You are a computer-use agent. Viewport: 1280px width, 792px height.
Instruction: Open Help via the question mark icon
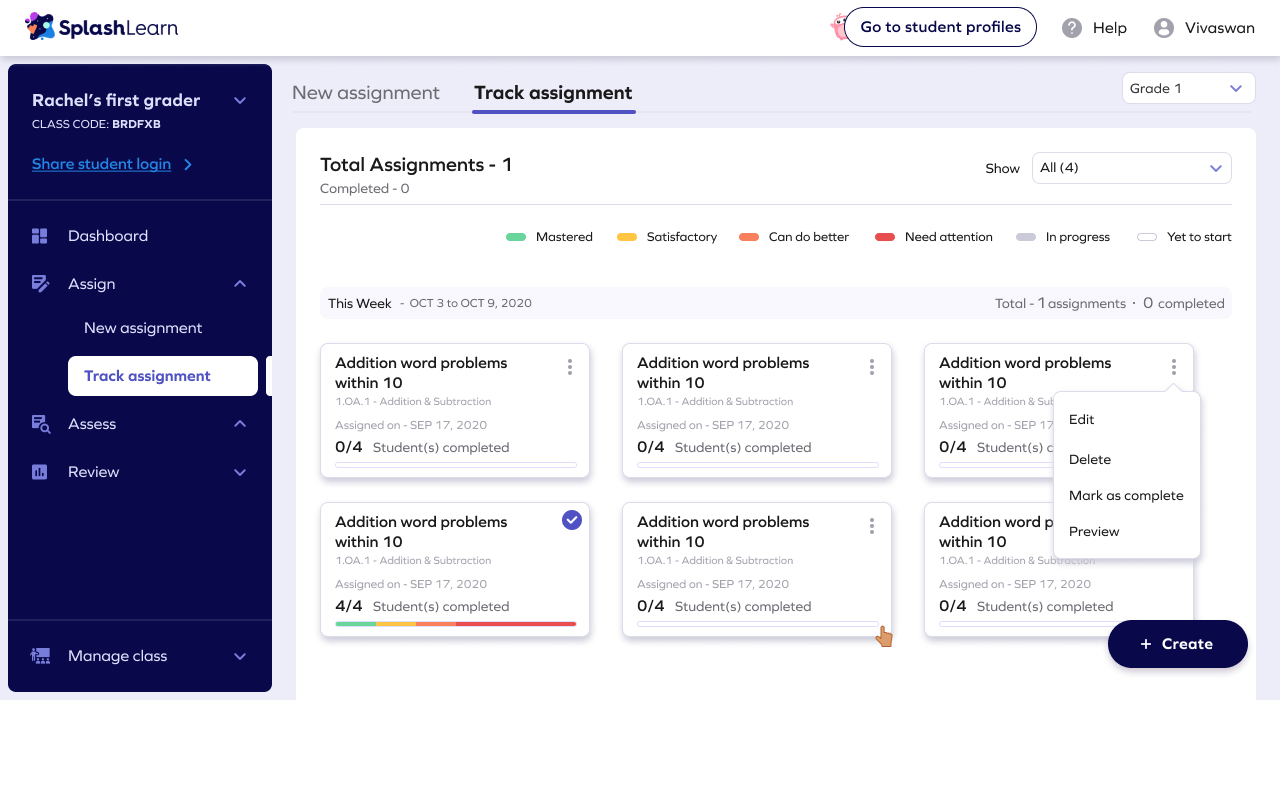click(1072, 28)
